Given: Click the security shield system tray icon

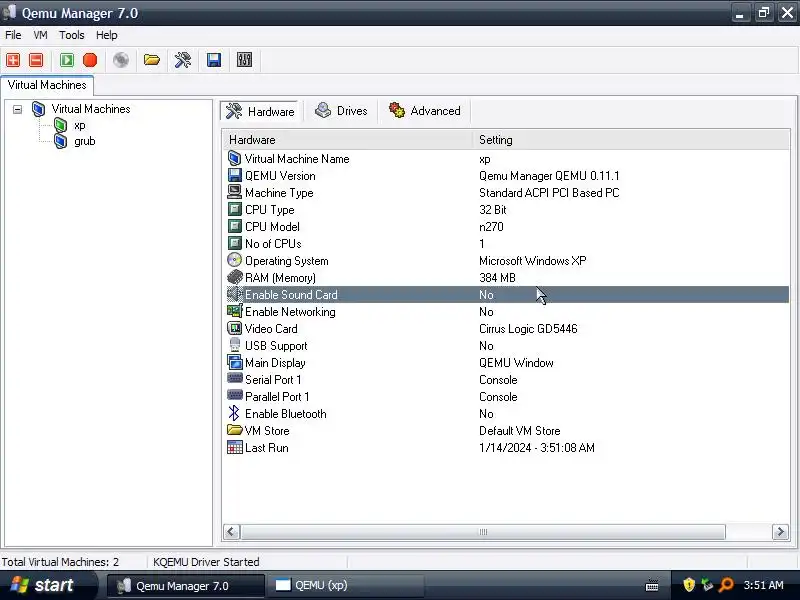Looking at the screenshot, I should coord(689,585).
